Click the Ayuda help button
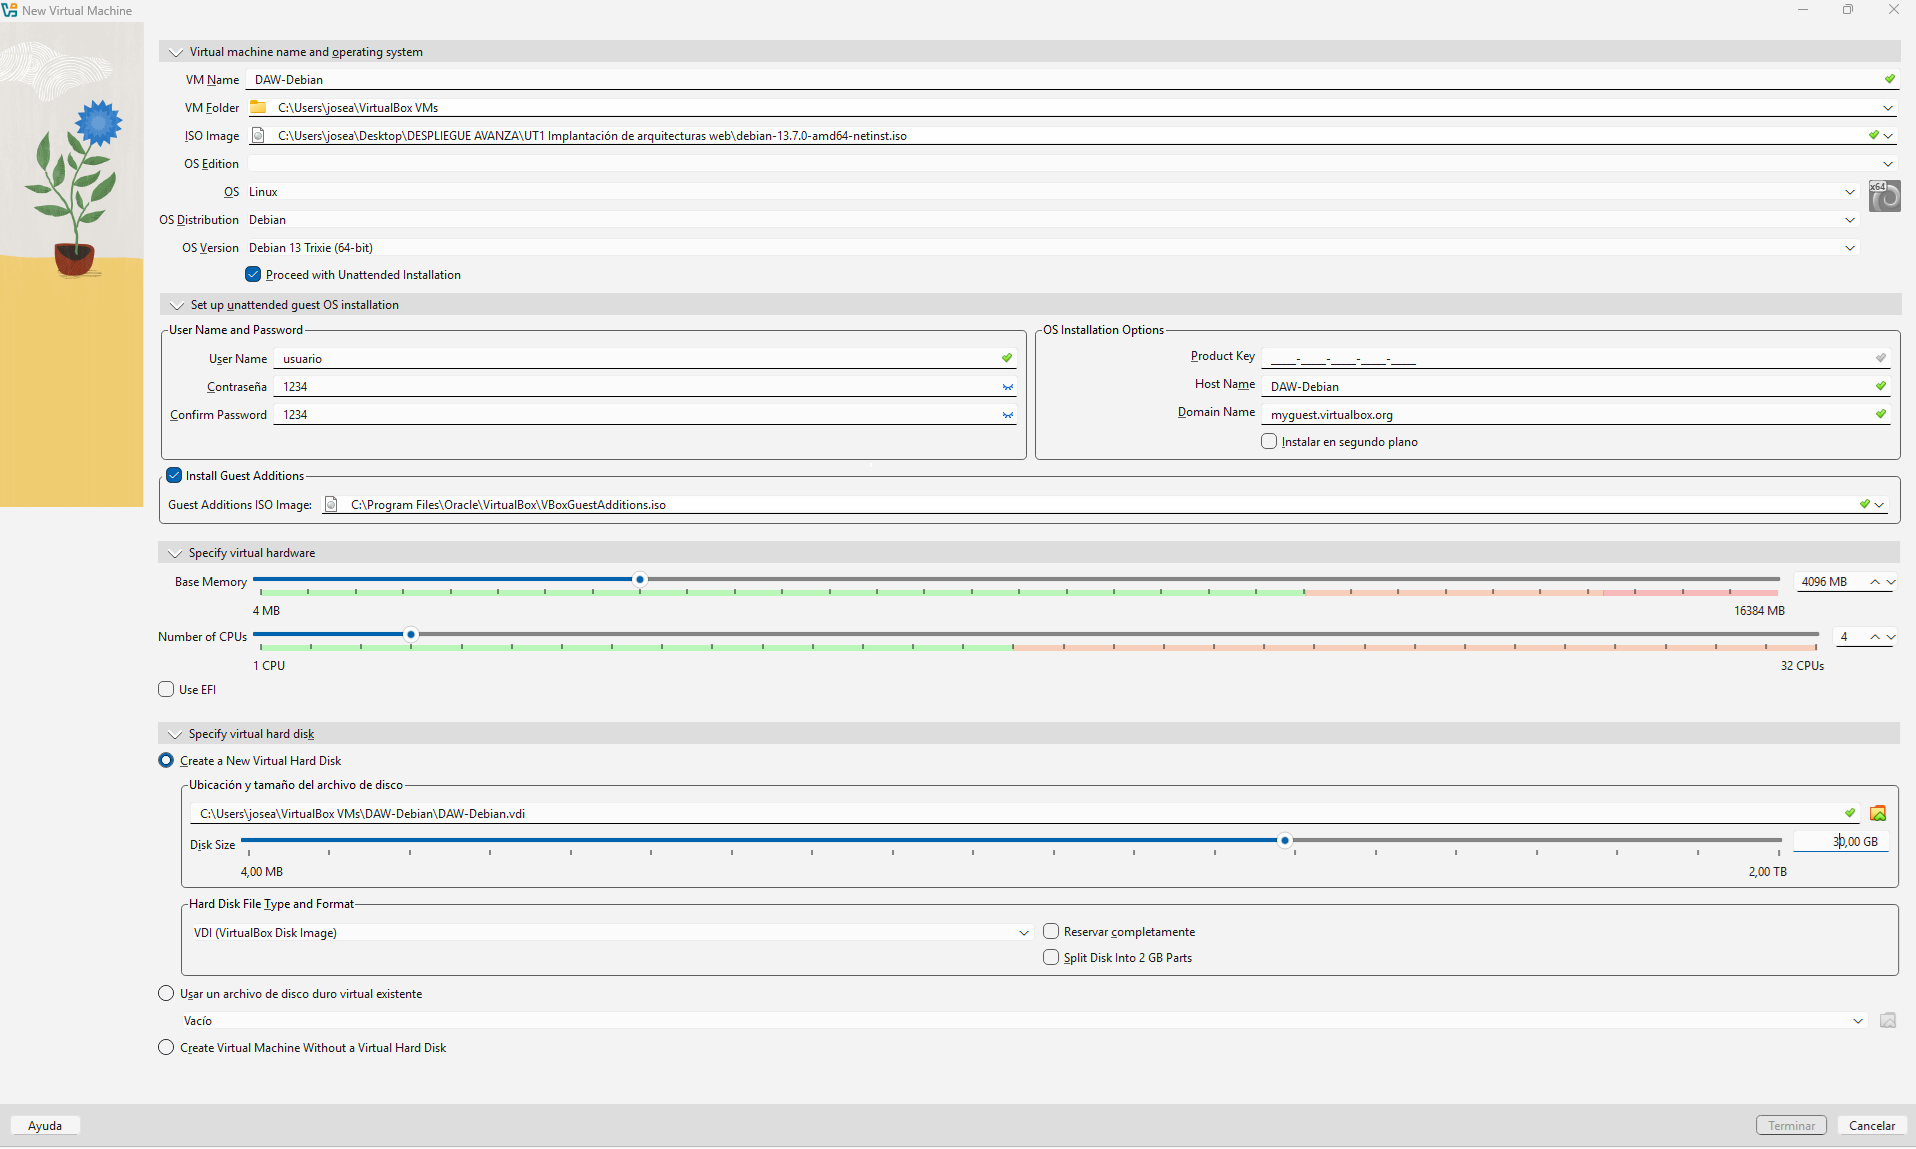This screenshot has height=1149, width=1916. pyautogui.click(x=45, y=1125)
